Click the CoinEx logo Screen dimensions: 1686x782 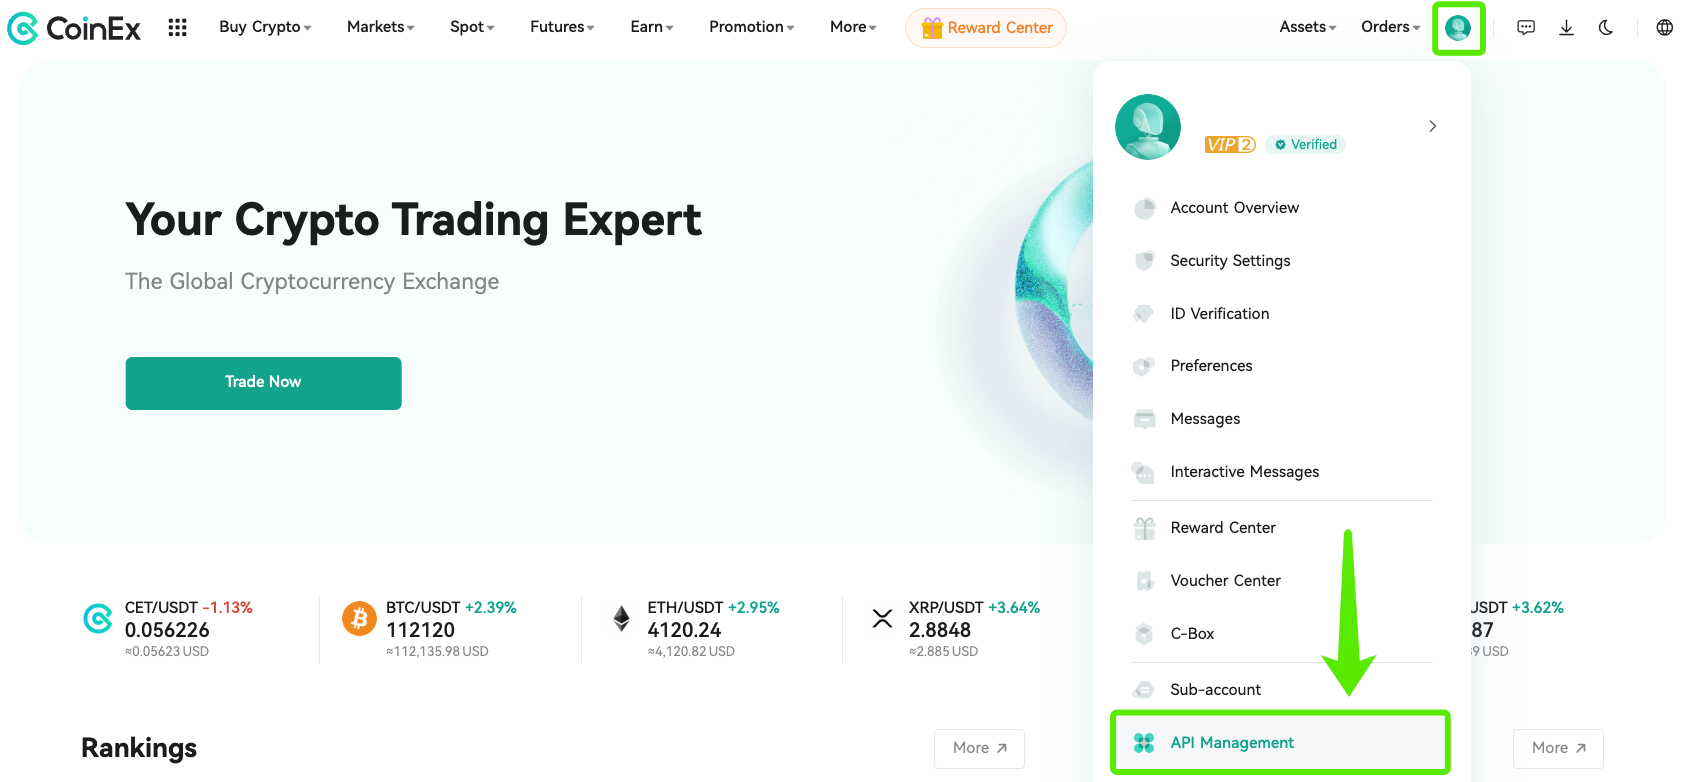pos(75,28)
